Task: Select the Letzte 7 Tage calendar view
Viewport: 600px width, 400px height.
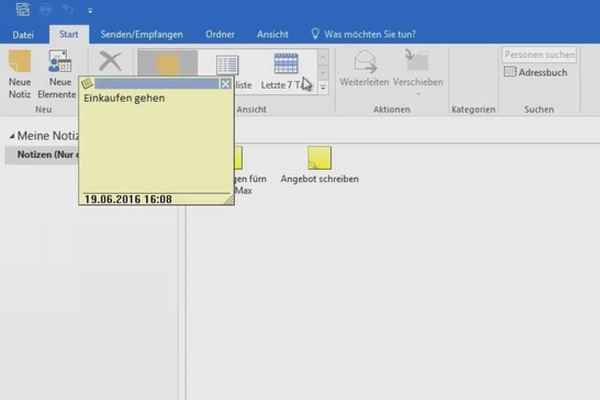Action: pyautogui.click(x=286, y=71)
